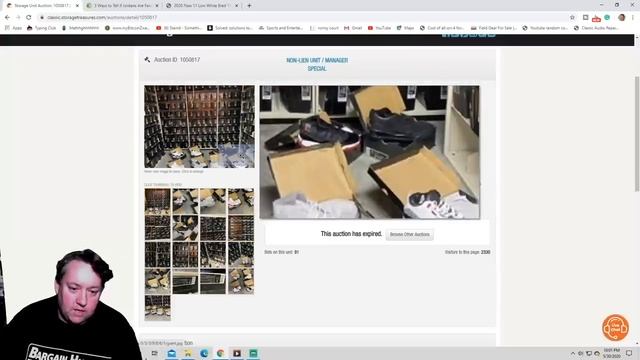Viewport: 640px width, 360px height.
Task: Open Chrome three-dot menu
Action: click(x=633, y=18)
